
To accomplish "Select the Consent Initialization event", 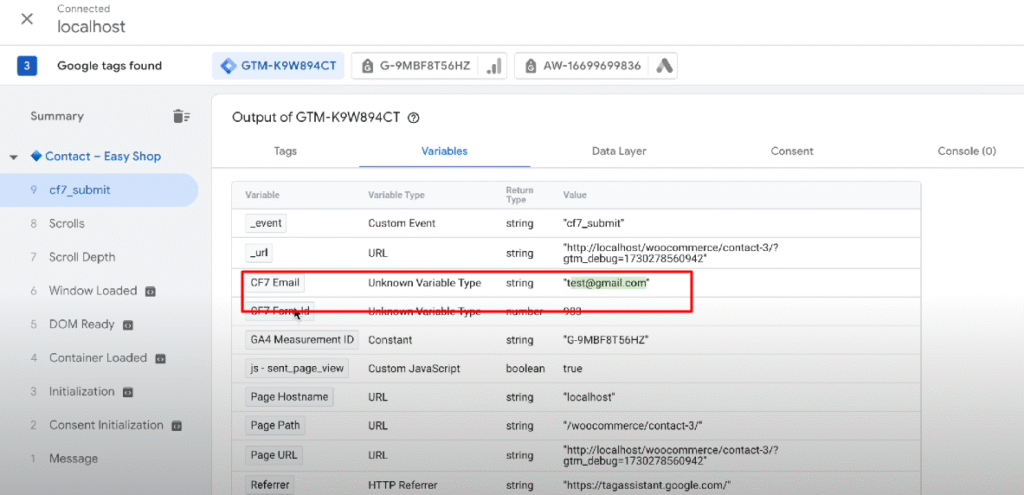I will click(x=106, y=425).
